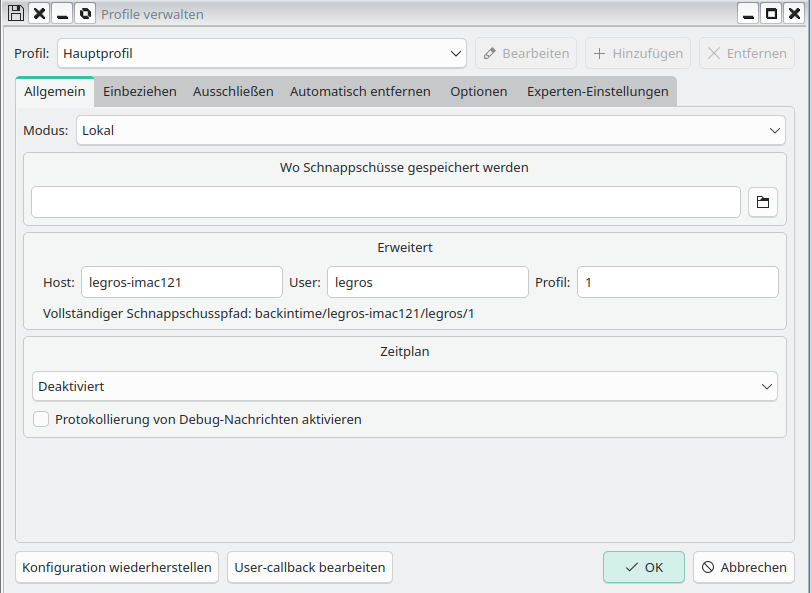Screen dimensions: 812x593
Task: Click the round icon left of the window title
Action: [x=85, y=14]
